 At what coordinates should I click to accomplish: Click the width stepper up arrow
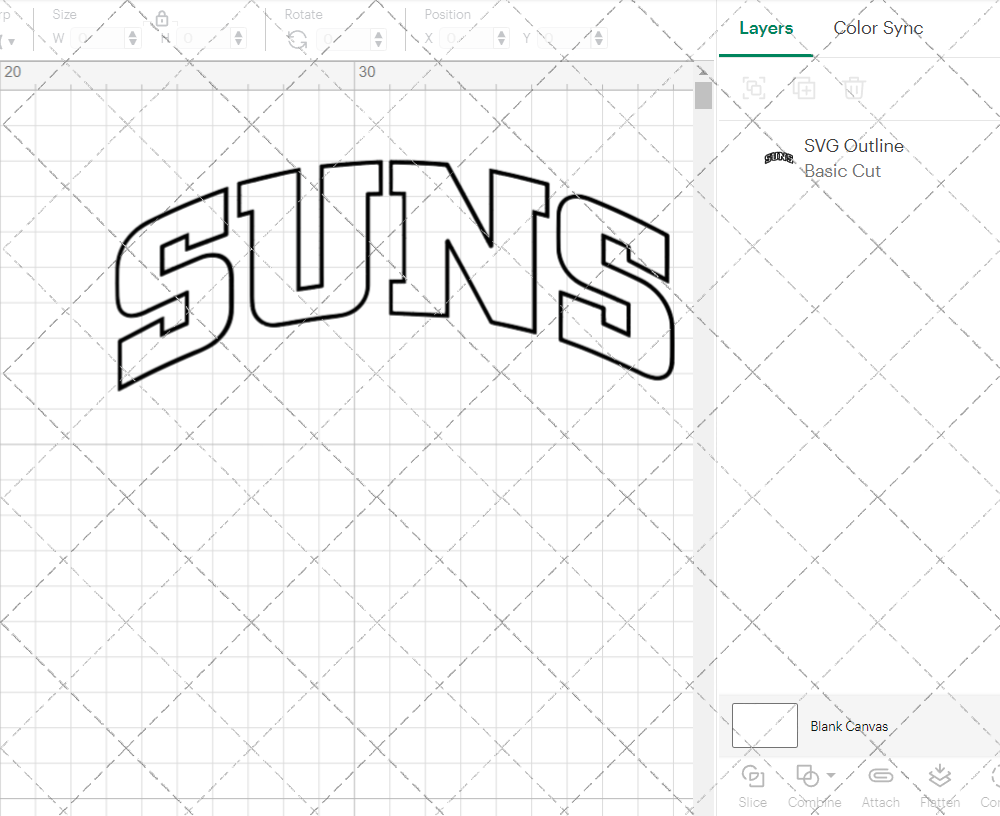(x=131, y=33)
